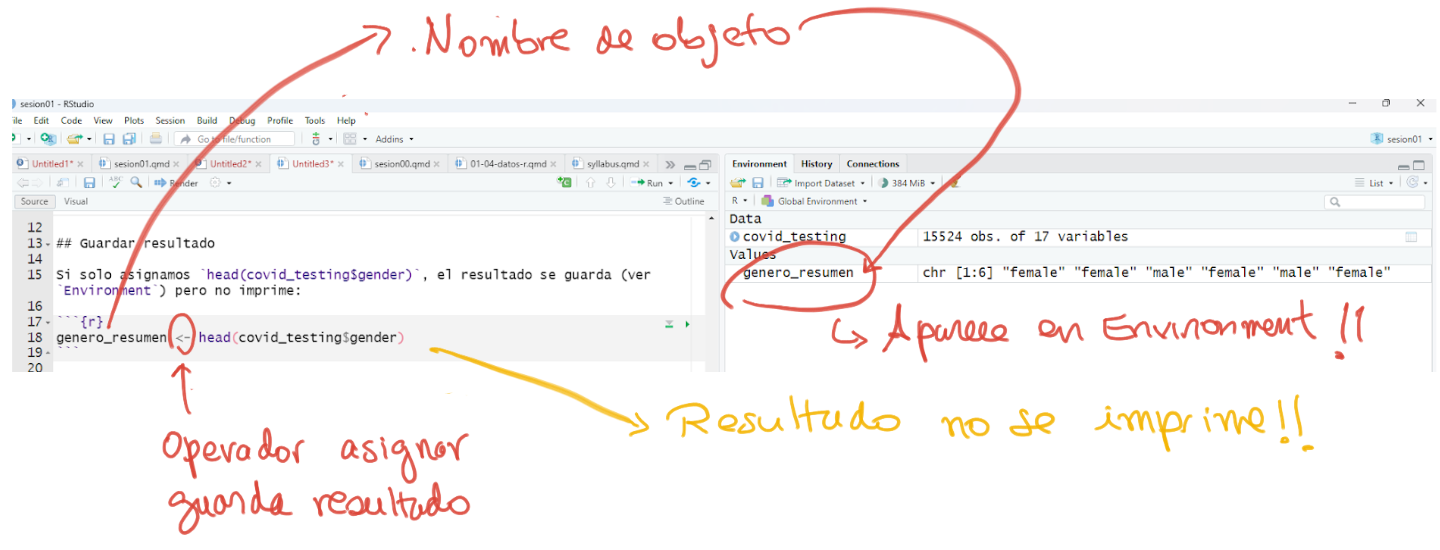Open the Run dropdown arrow
The width and height of the screenshot is (1440, 550).
(670, 183)
